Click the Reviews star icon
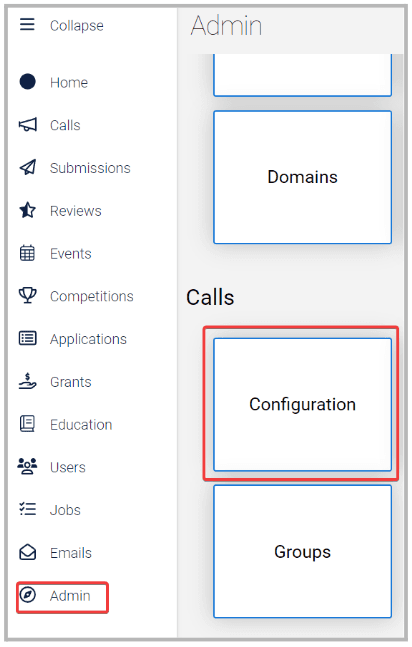Screen dimensions: 412x647 27,210
